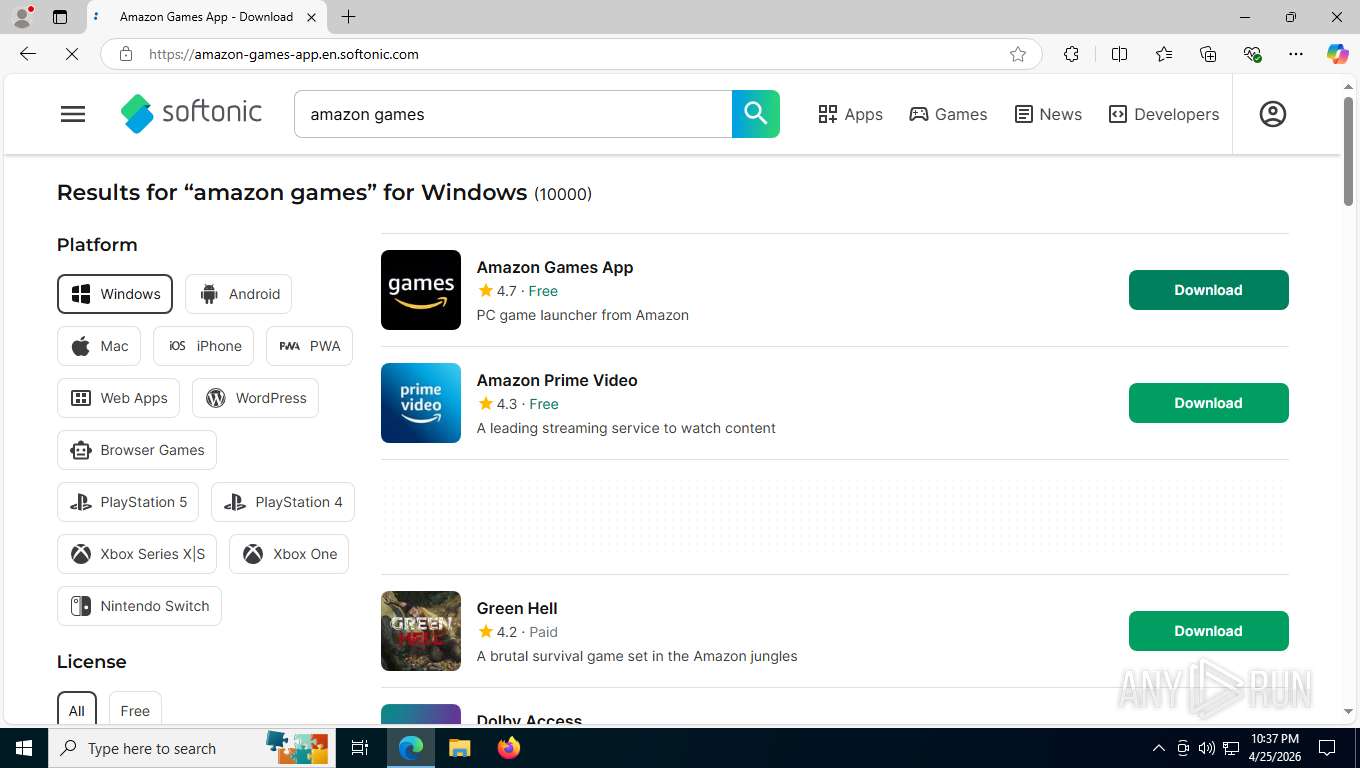
Task: Open Amazon Prime Video title link
Action: [557, 380]
